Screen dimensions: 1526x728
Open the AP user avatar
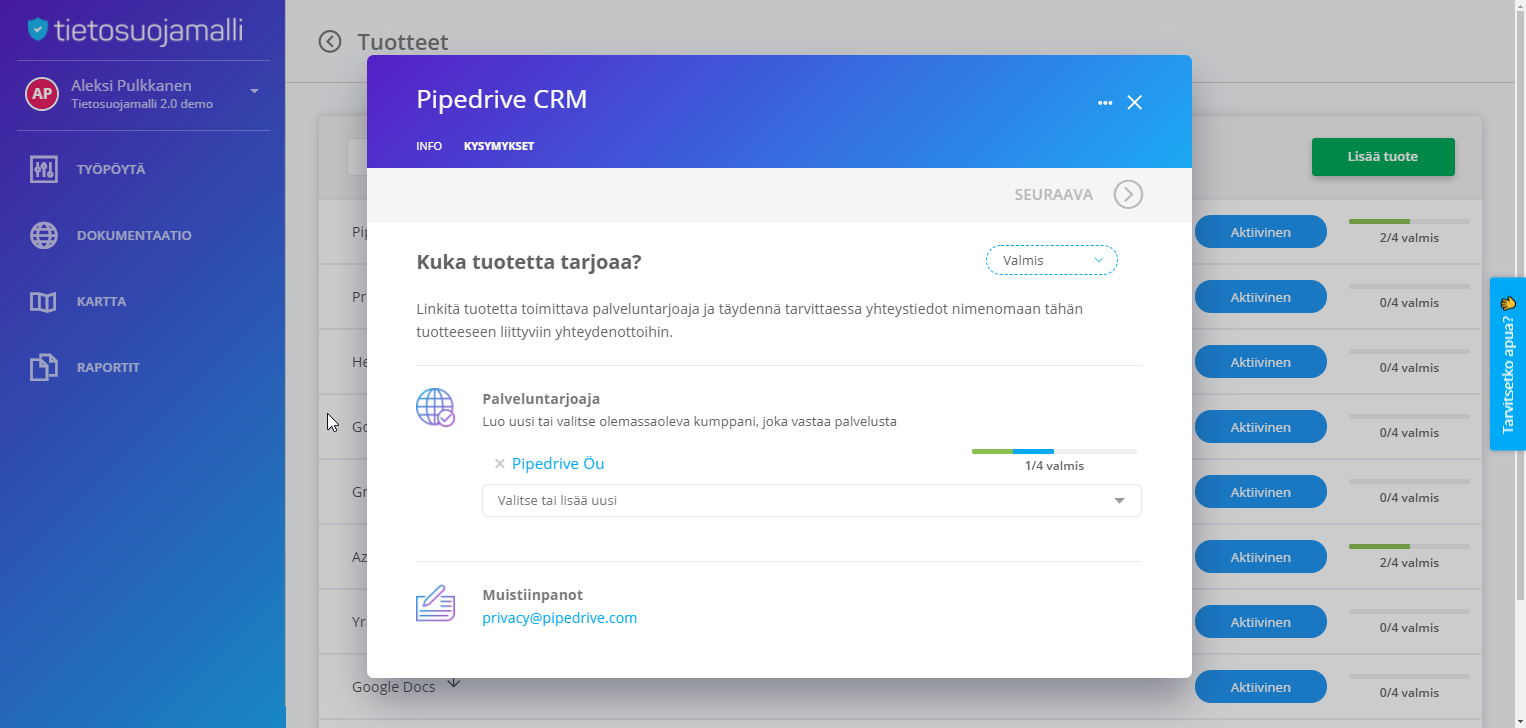(41, 94)
